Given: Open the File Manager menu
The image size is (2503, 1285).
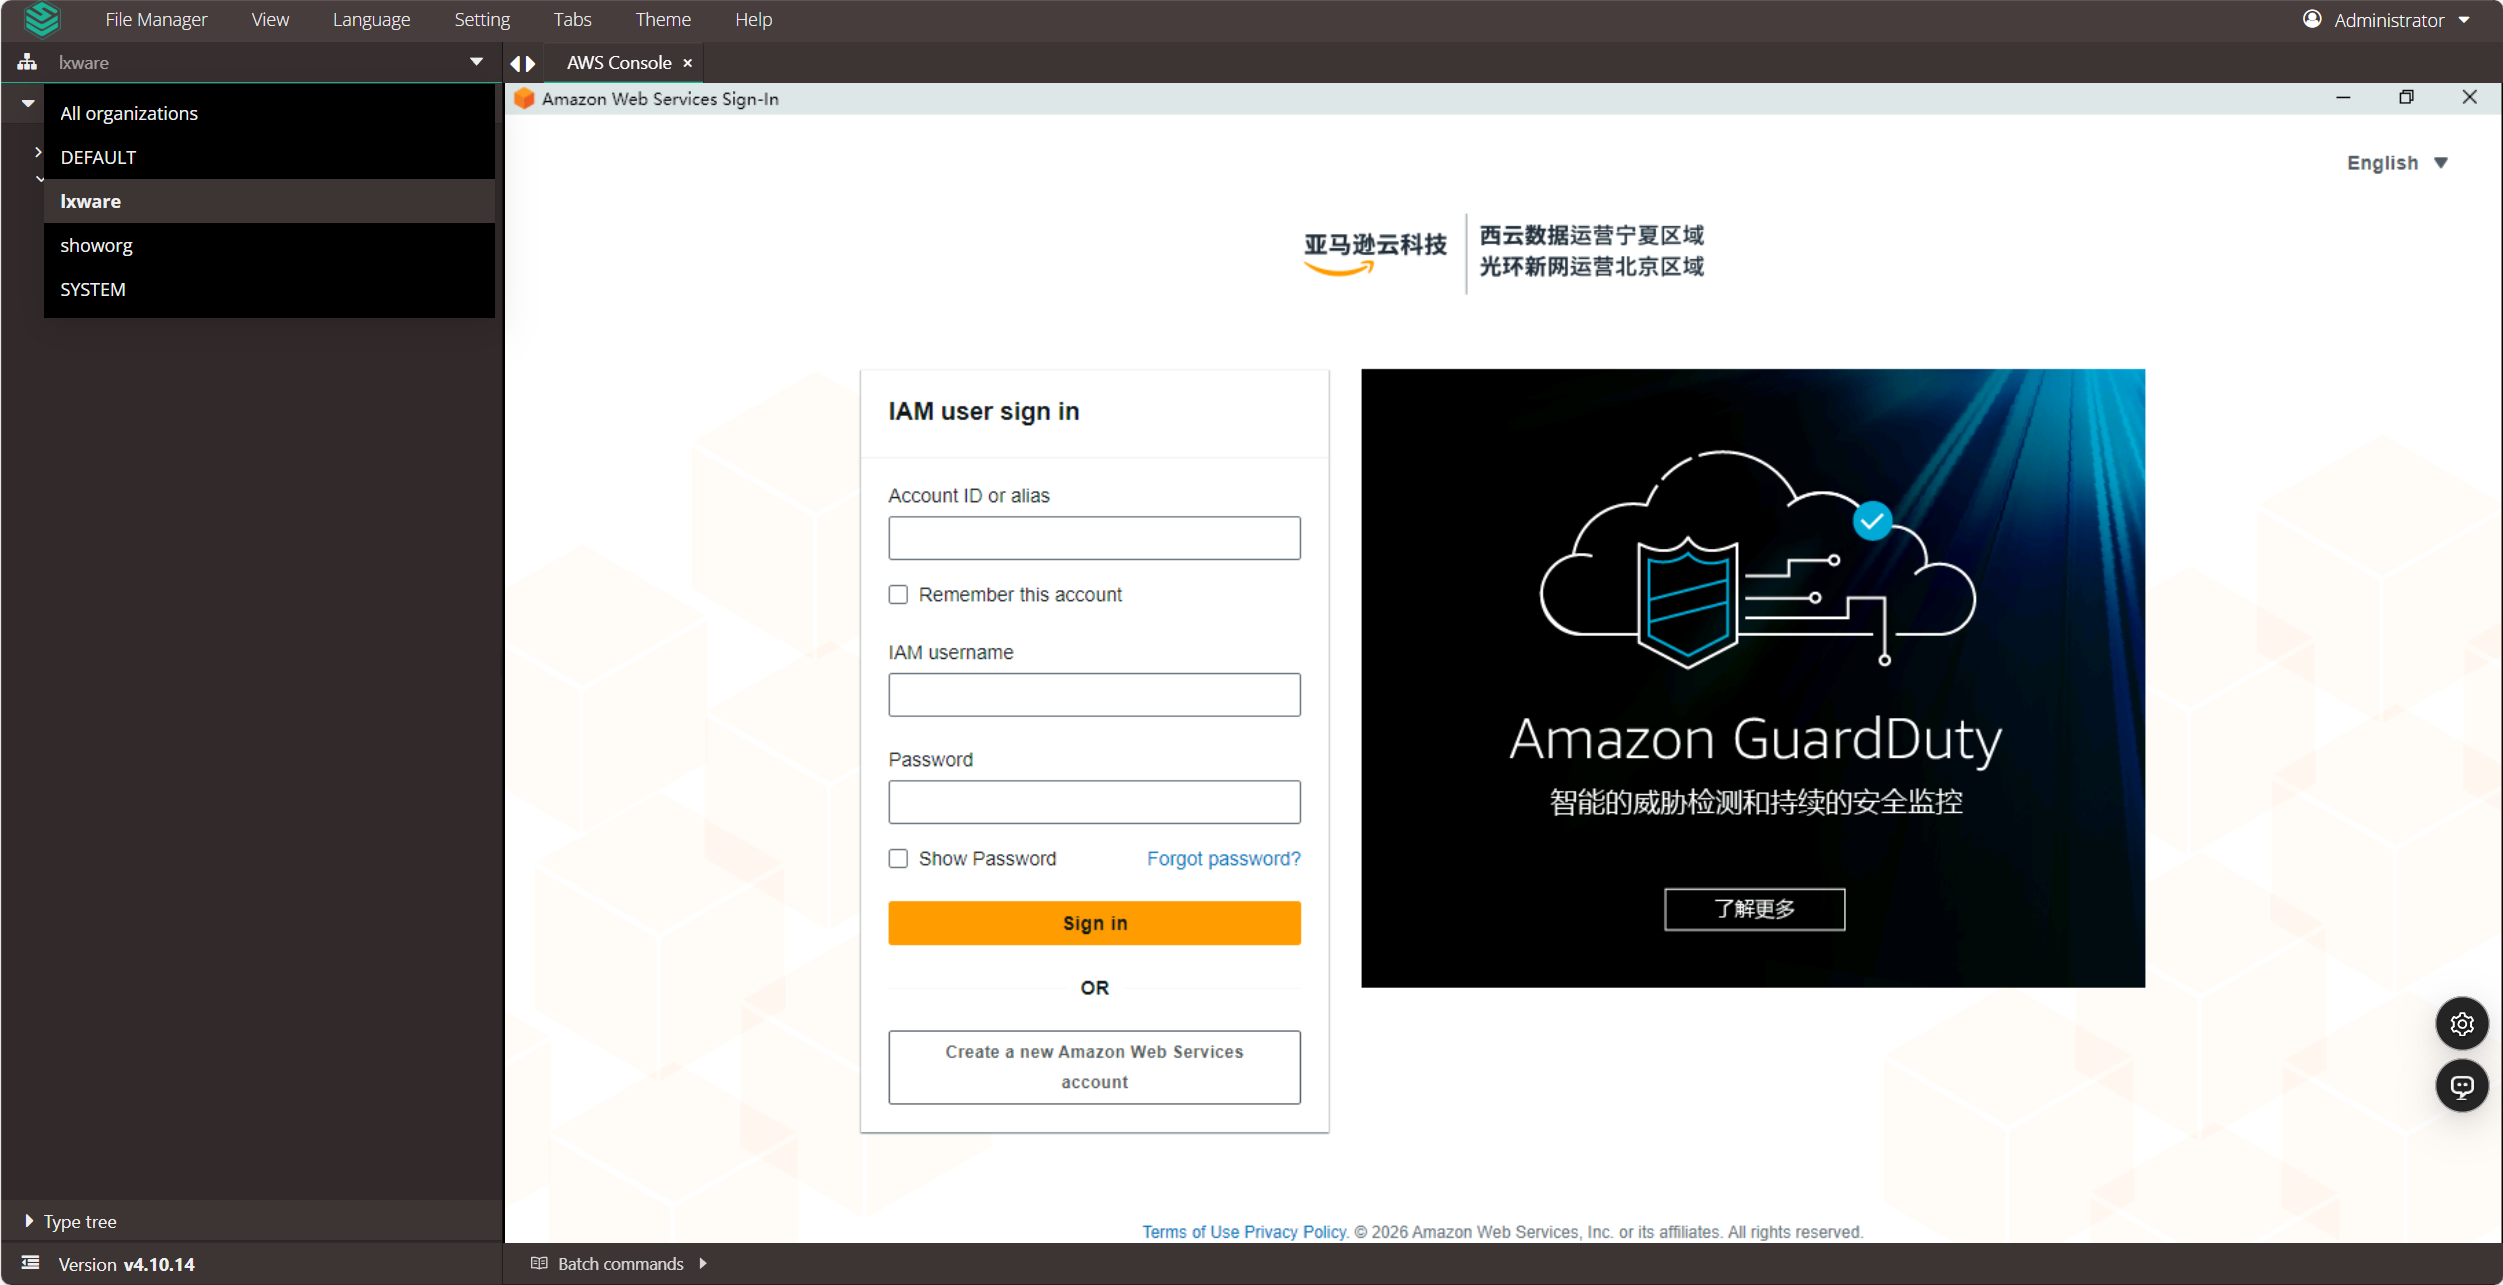Looking at the screenshot, I should tap(156, 19).
